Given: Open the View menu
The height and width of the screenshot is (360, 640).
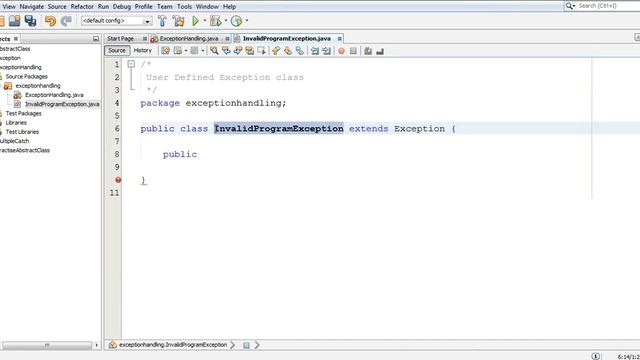Looking at the screenshot, I should pyautogui.click(x=9, y=7).
